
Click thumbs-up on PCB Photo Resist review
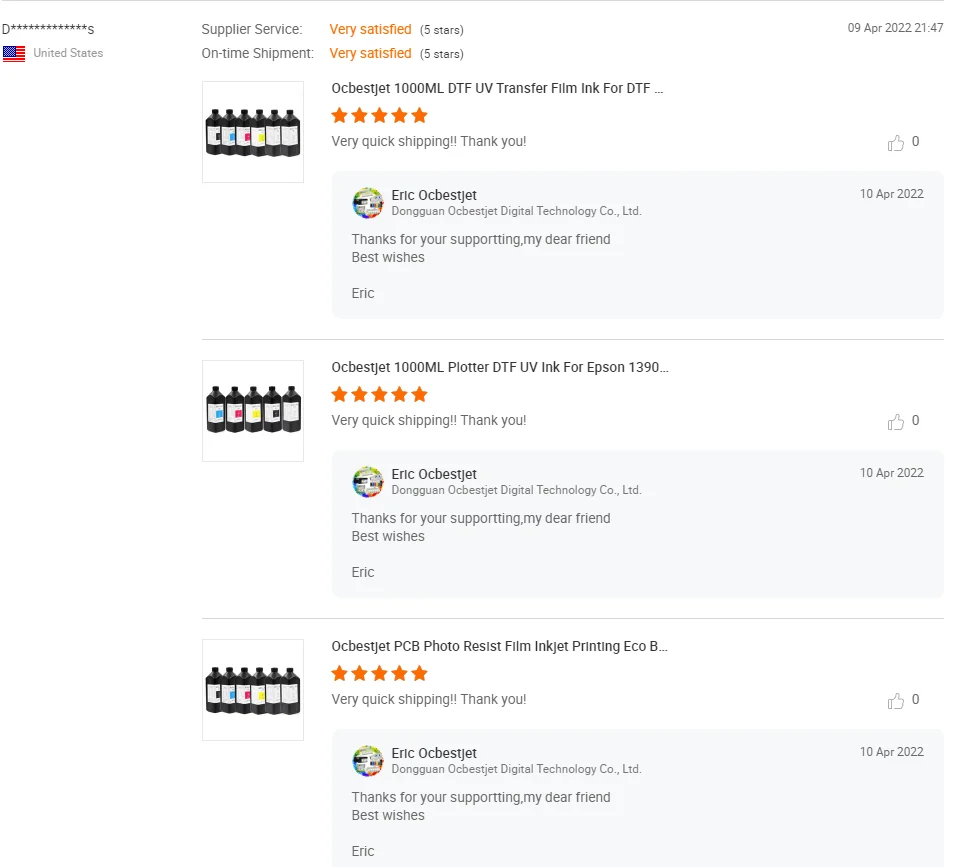pyautogui.click(x=896, y=701)
